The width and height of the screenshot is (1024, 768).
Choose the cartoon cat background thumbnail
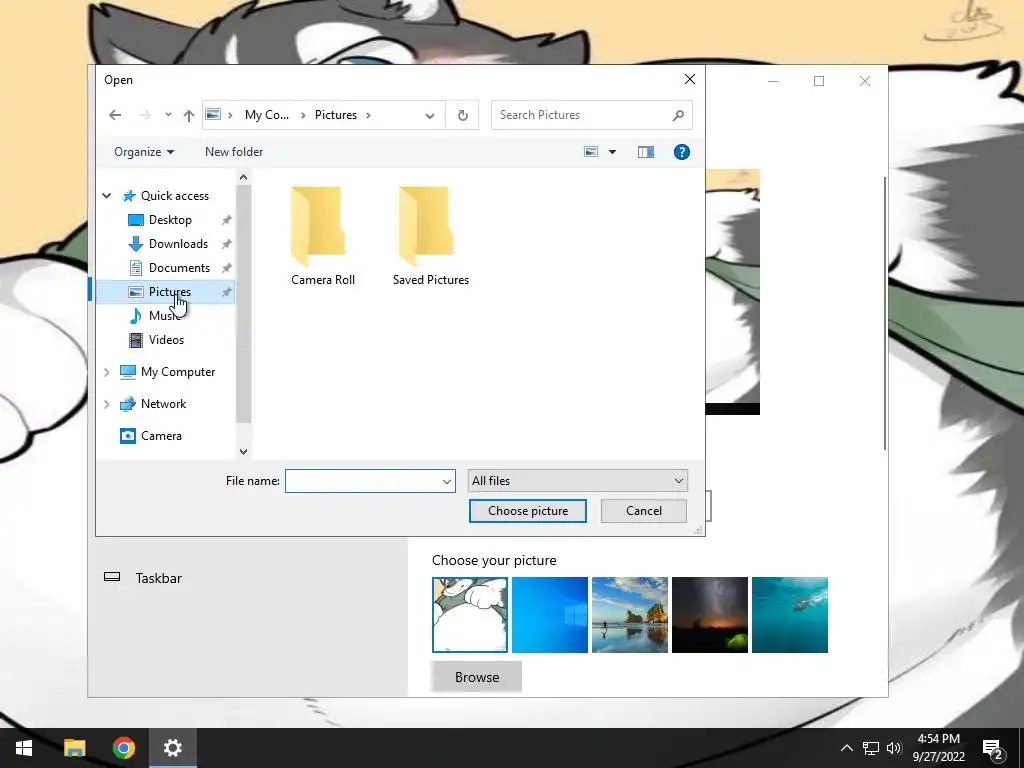(x=470, y=615)
